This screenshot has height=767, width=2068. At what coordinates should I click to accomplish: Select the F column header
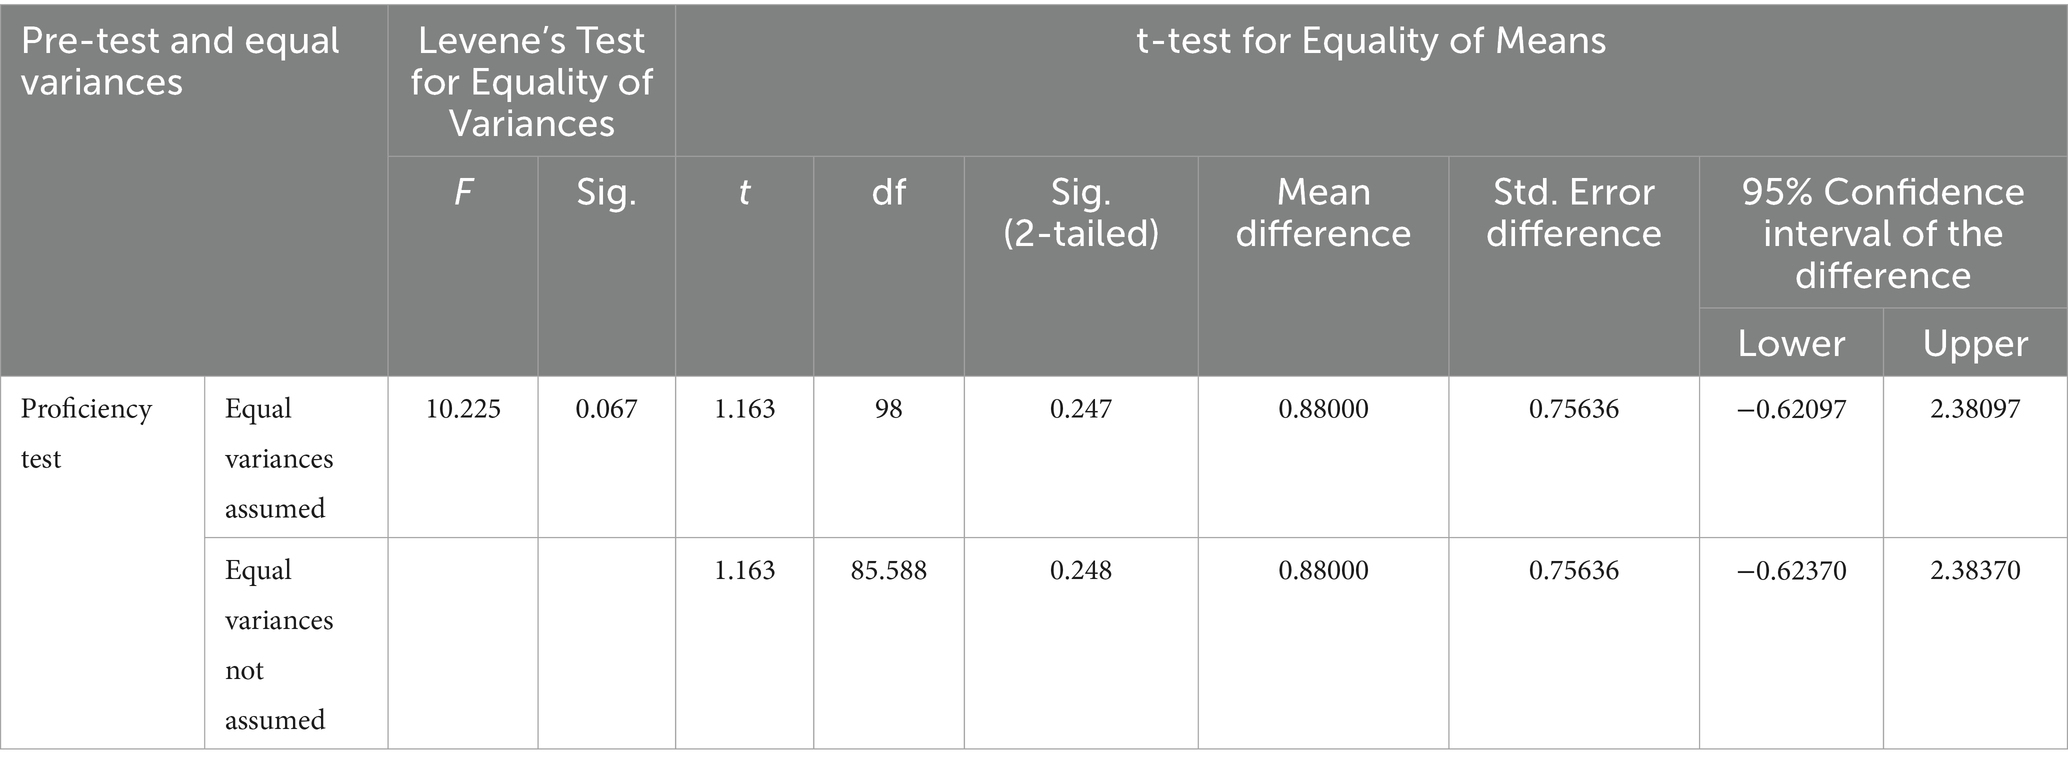tap(463, 191)
